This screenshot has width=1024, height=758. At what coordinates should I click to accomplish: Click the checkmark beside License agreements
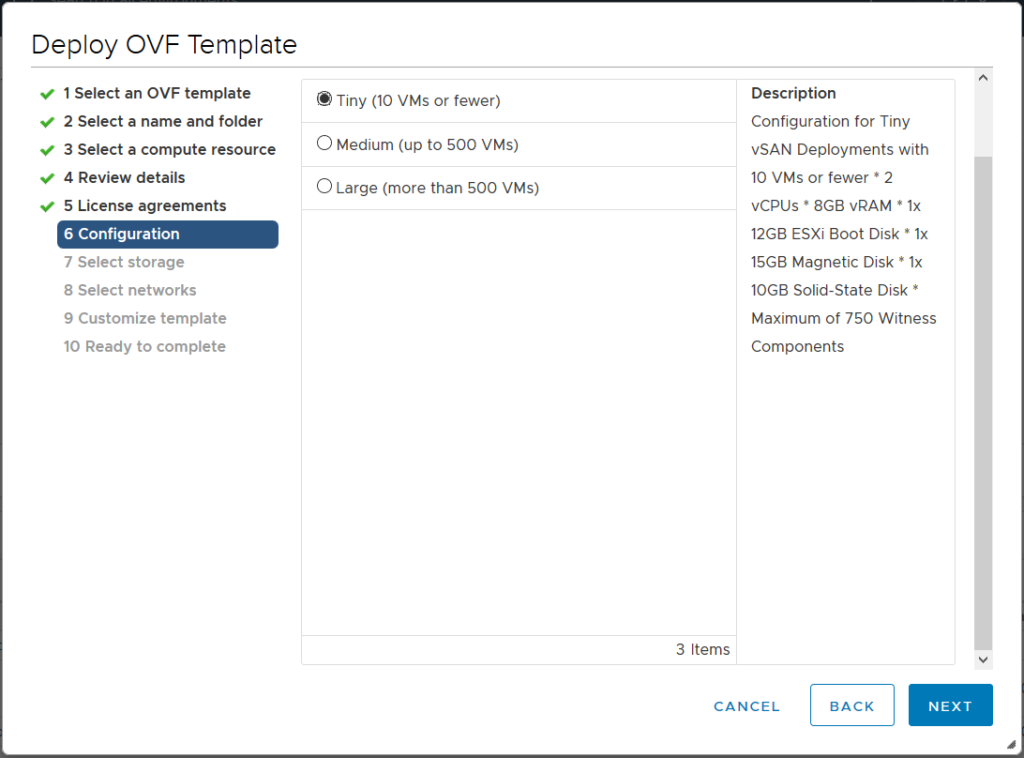click(x=46, y=205)
